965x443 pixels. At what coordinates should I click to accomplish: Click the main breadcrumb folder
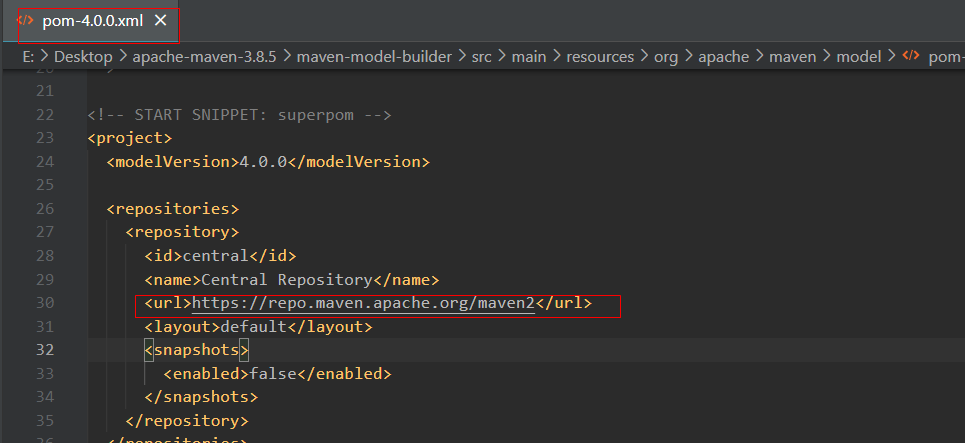(529, 57)
